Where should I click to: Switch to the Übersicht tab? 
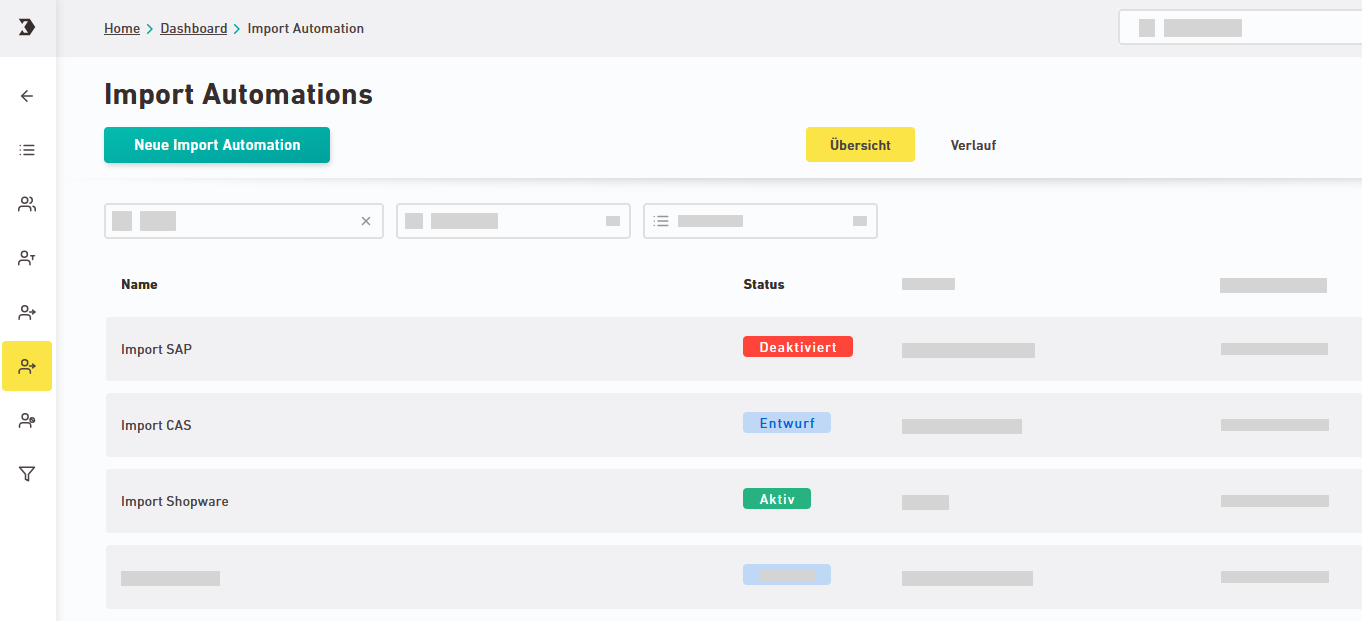pyautogui.click(x=860, y=145)
